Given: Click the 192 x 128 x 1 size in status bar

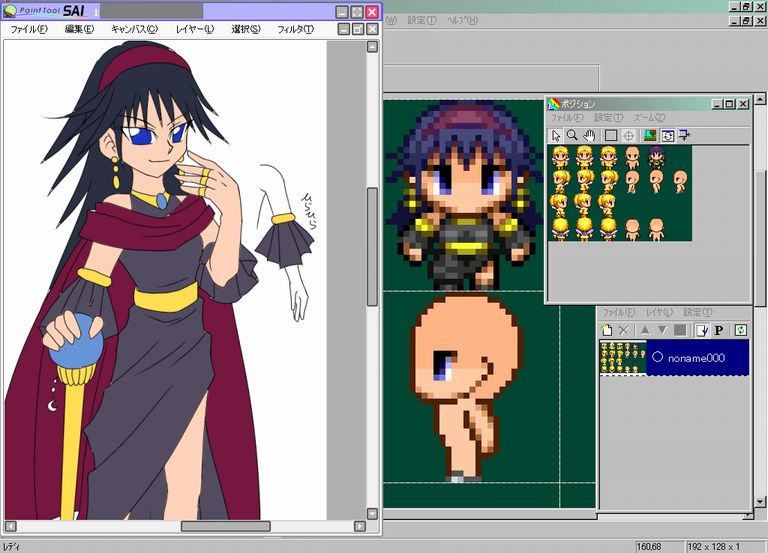Looking at the screenshot, I should point(714,547).
